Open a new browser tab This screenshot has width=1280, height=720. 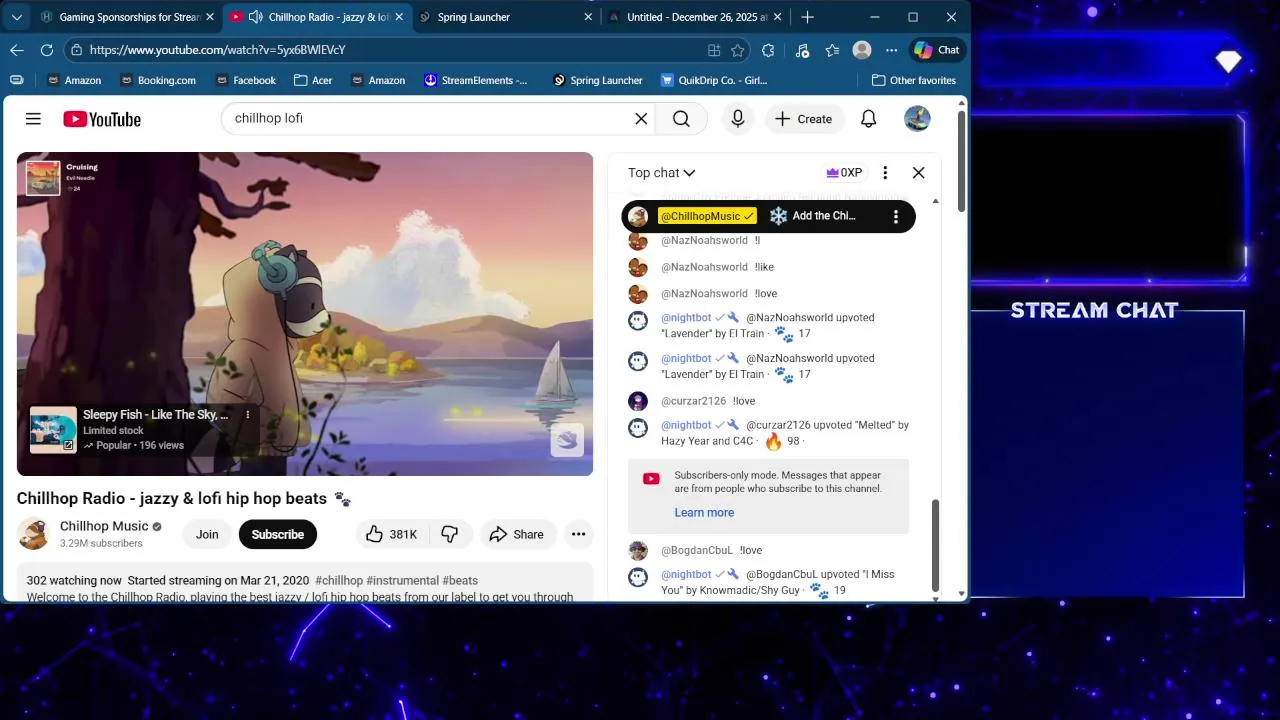point(808,17)
